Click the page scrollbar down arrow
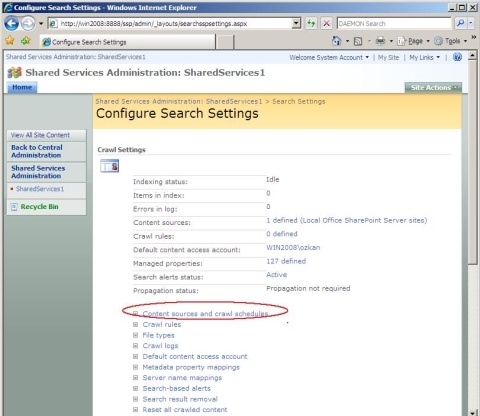 [x=472, y=412]
